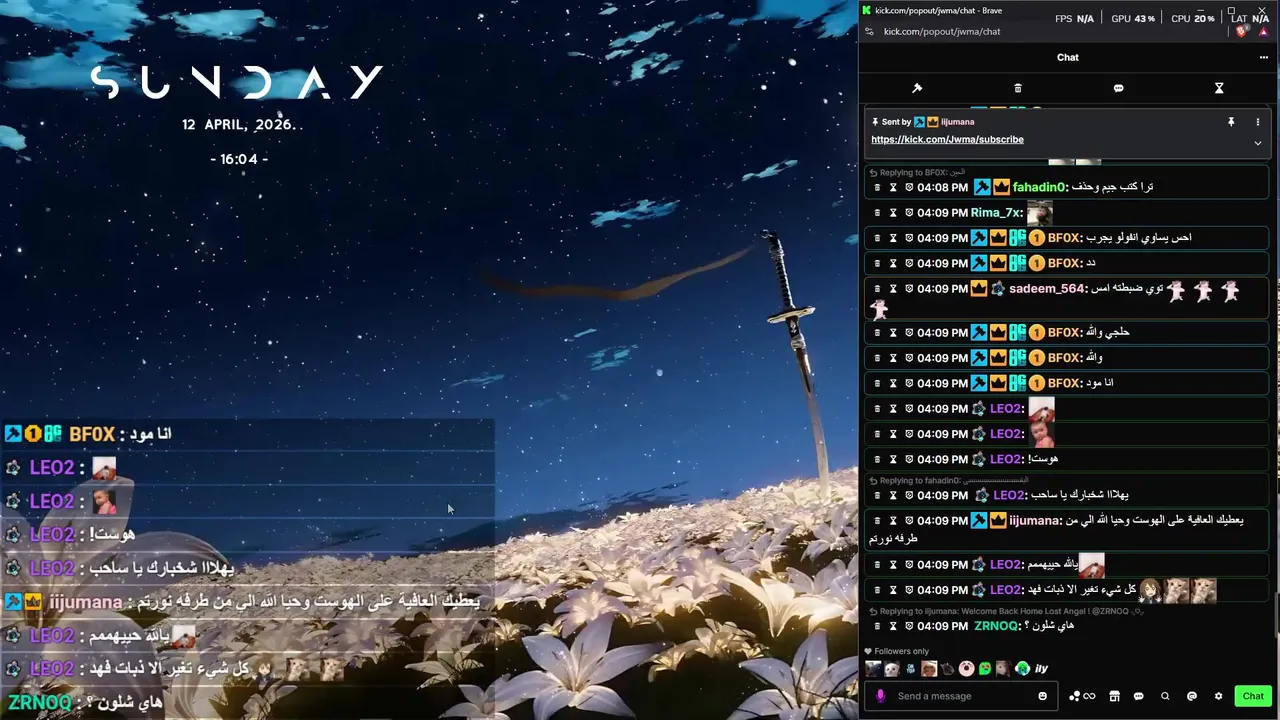Open chat settings gear icon
Viewport: 1280px width, 720px height.
[x=1218, y=696]
